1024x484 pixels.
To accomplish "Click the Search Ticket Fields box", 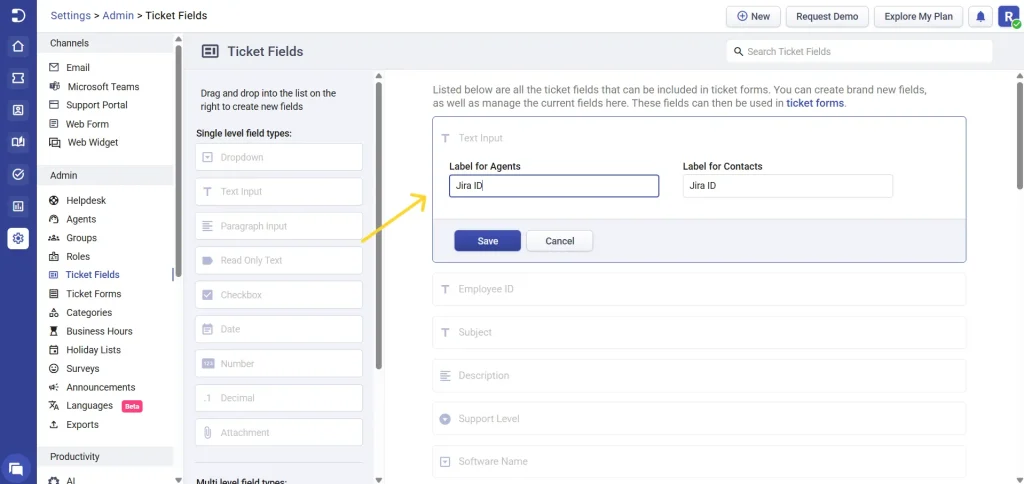I will pos(859,52).
